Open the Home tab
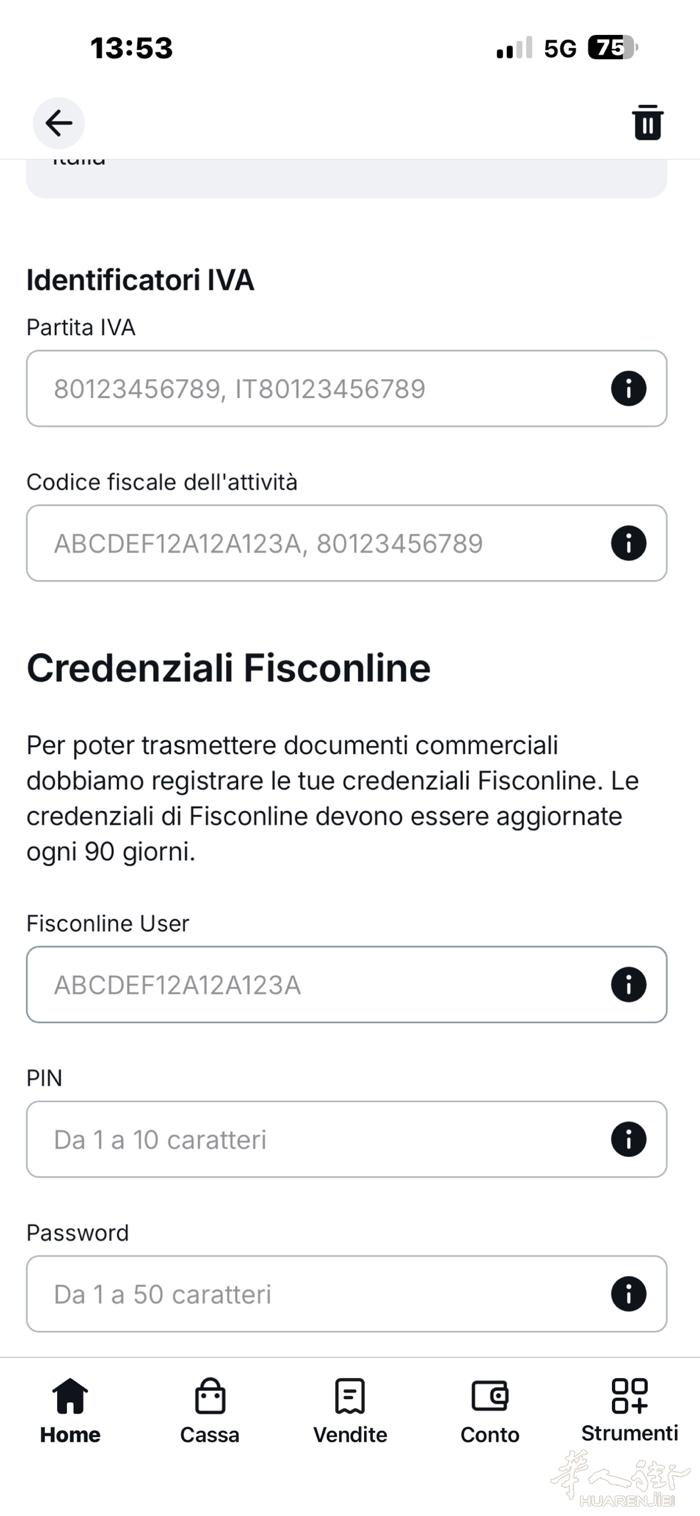 [70, 1411]
